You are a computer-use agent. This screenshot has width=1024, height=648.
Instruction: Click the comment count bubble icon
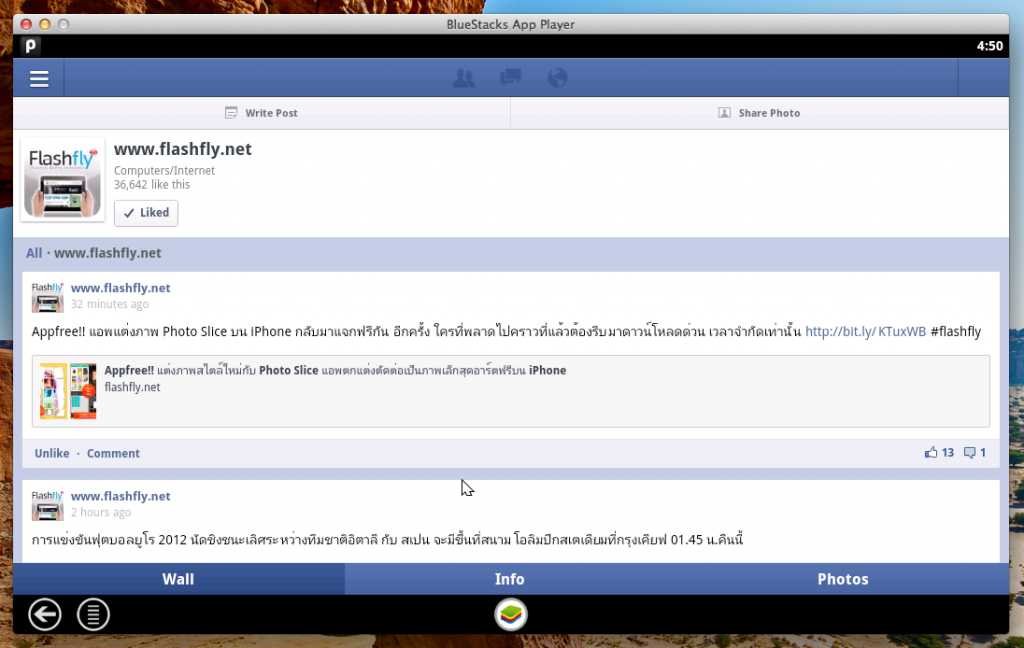pyautogui.click(x=969, y=453)
